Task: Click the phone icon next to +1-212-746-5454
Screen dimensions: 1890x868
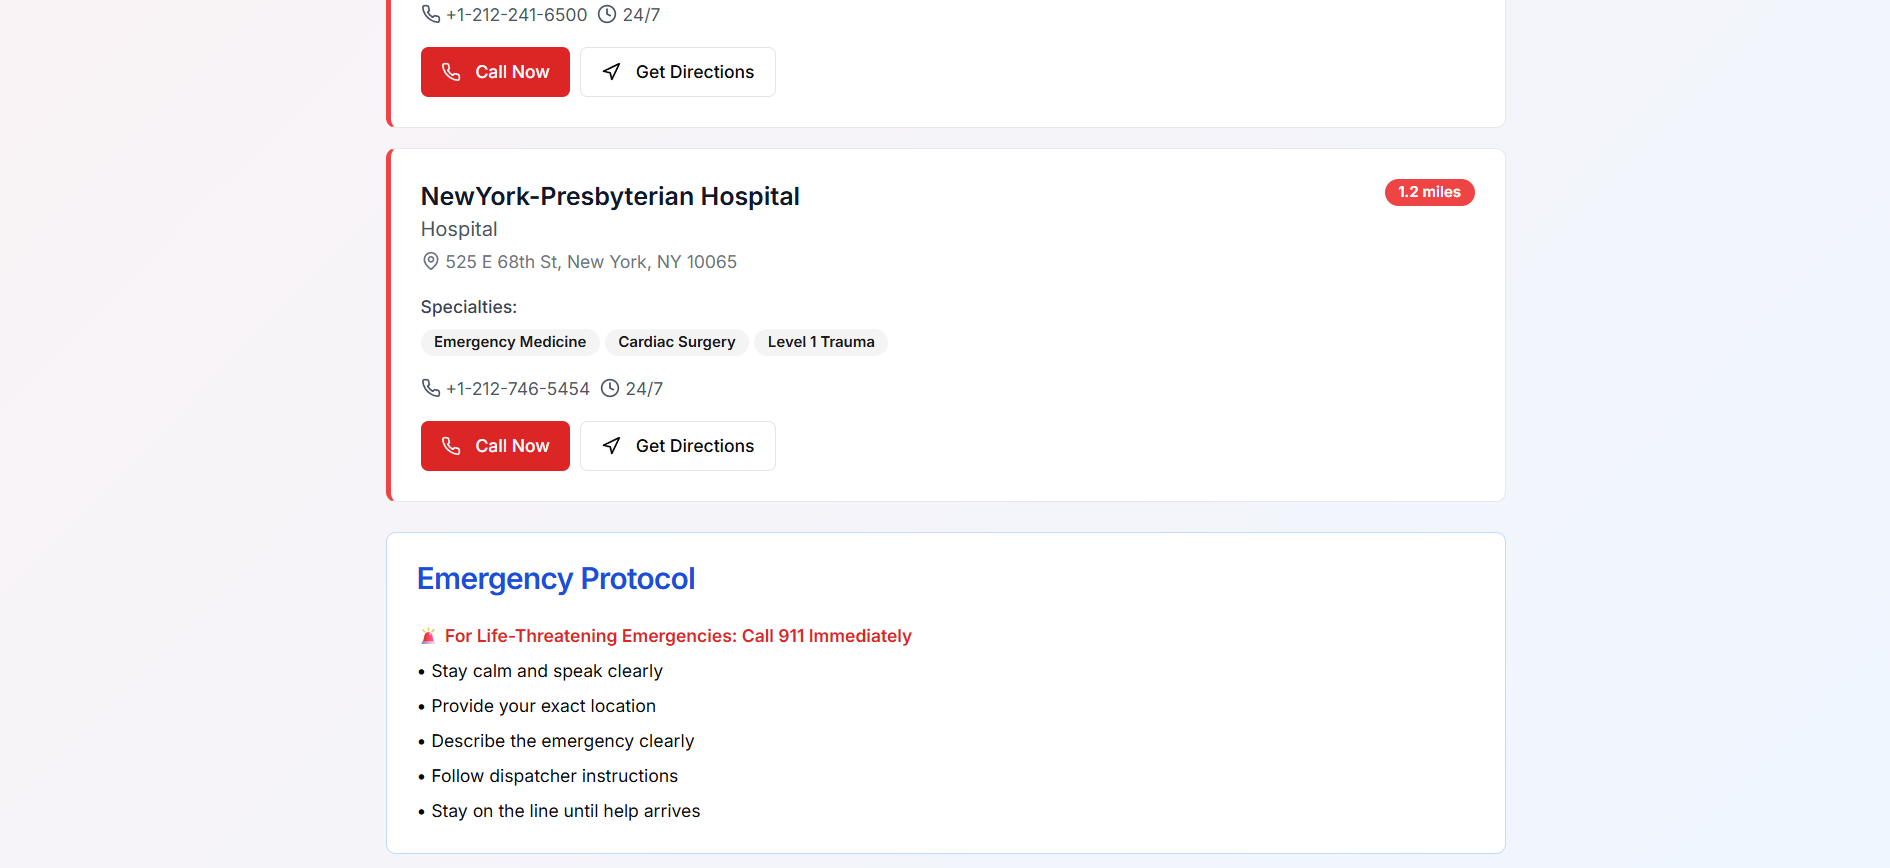Action: 430,388
